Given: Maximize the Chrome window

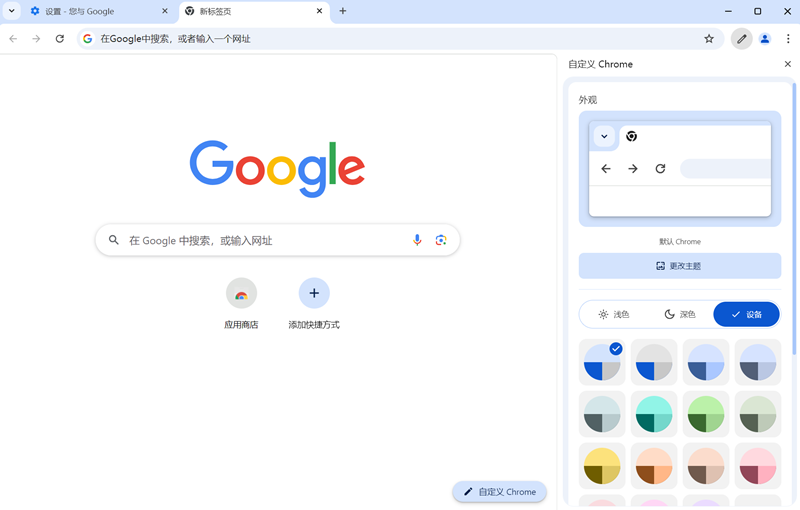Looking at the screenshot, I should point(758,11).
